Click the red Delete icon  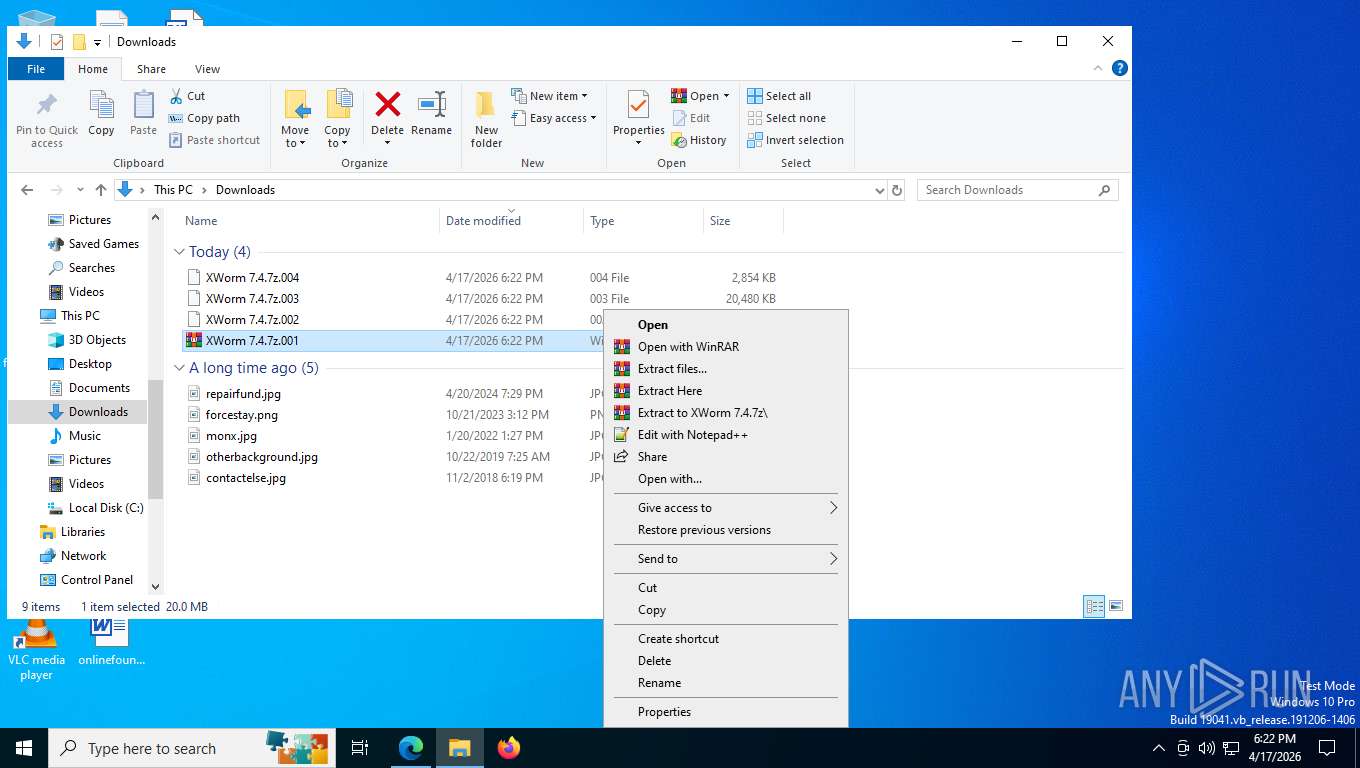tap(387, 104)
